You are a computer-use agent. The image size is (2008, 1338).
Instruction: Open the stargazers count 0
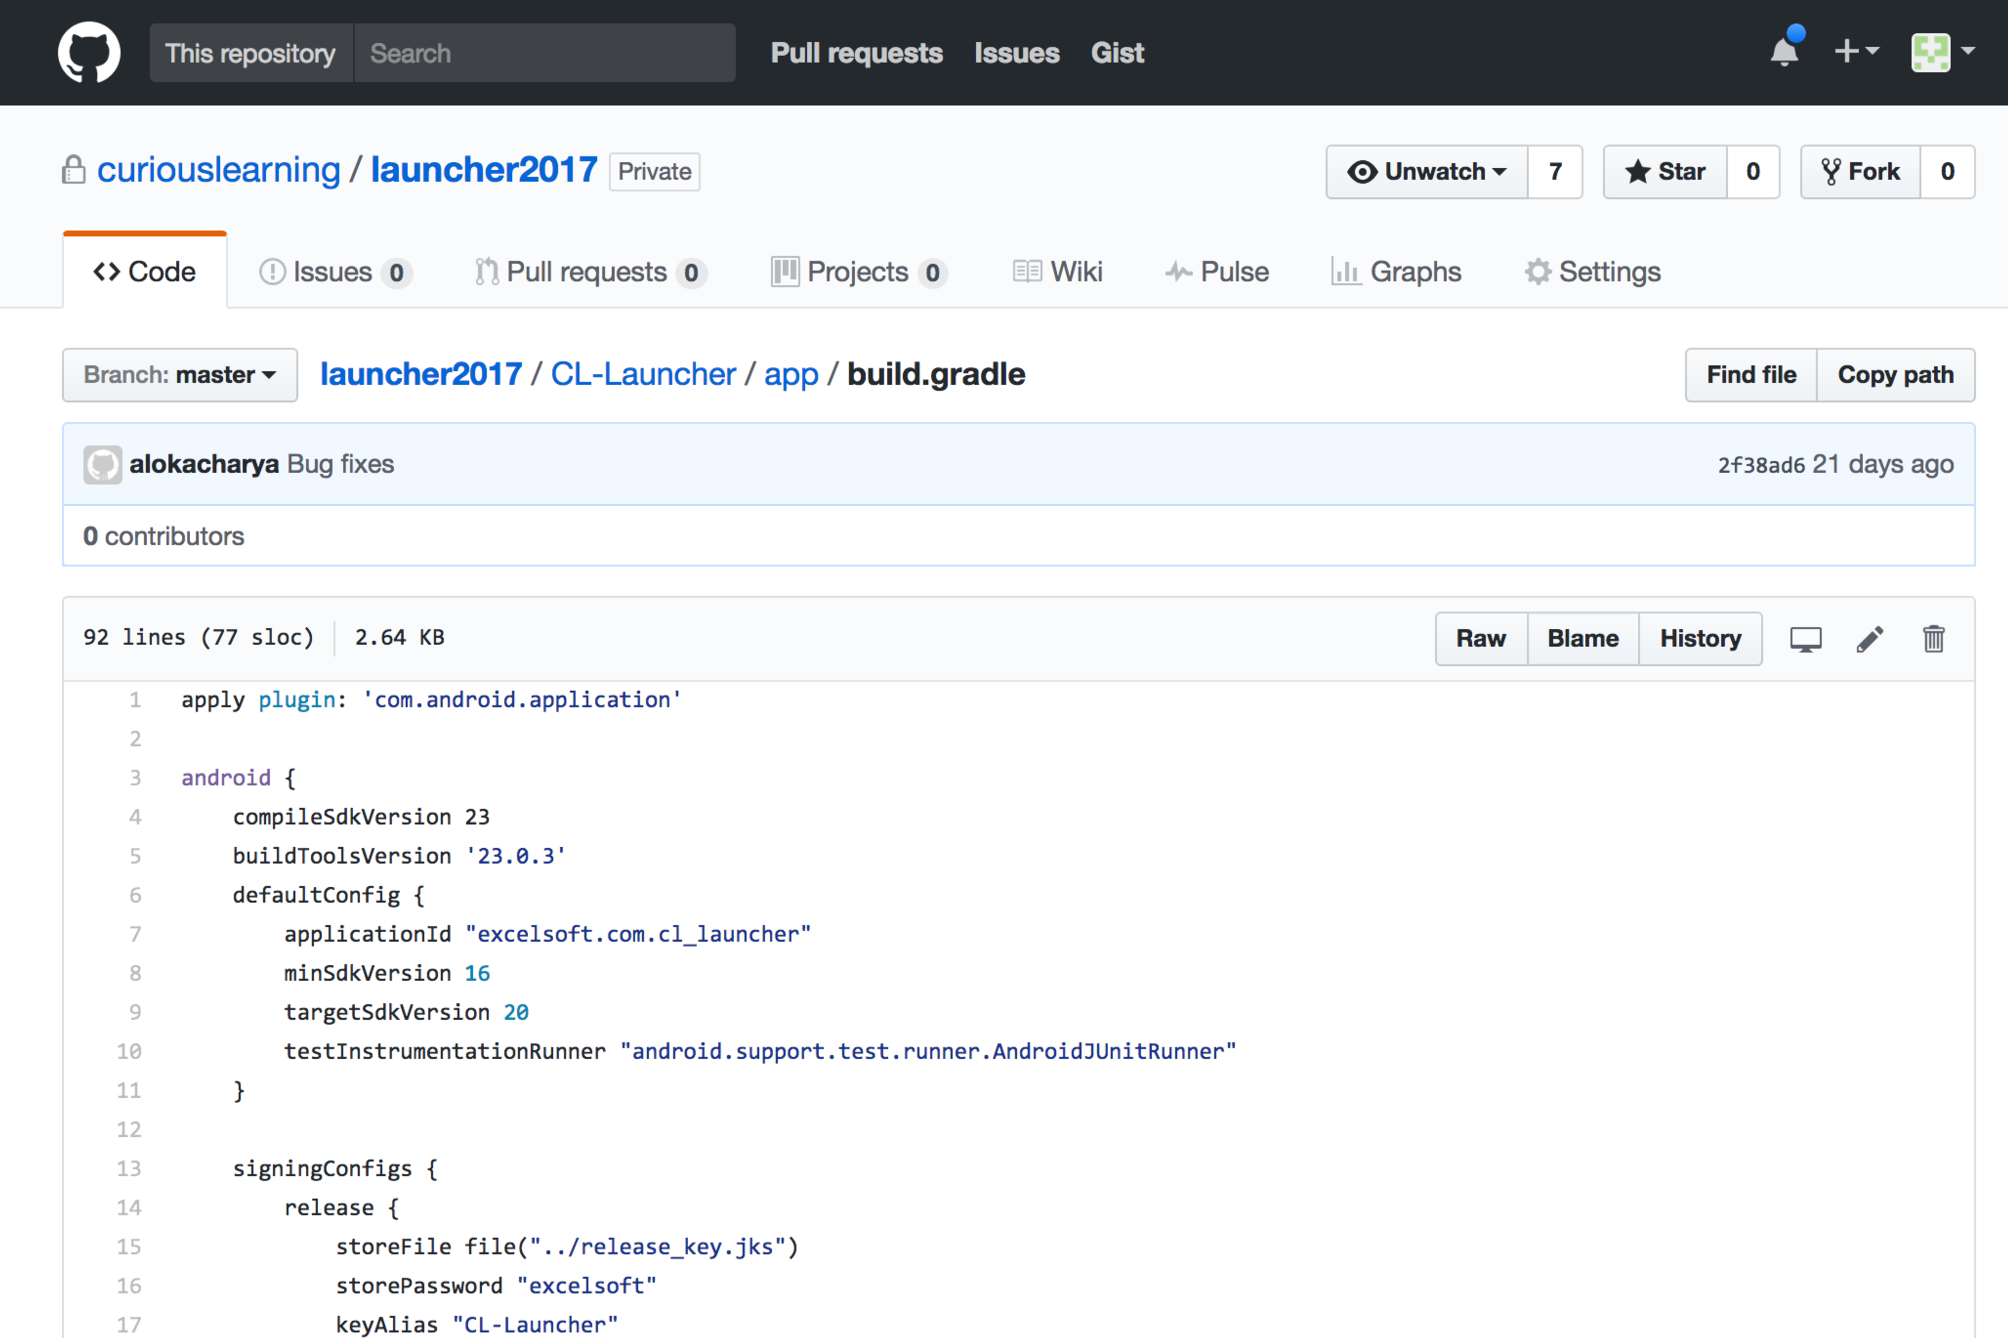(x=1753, y=172)
